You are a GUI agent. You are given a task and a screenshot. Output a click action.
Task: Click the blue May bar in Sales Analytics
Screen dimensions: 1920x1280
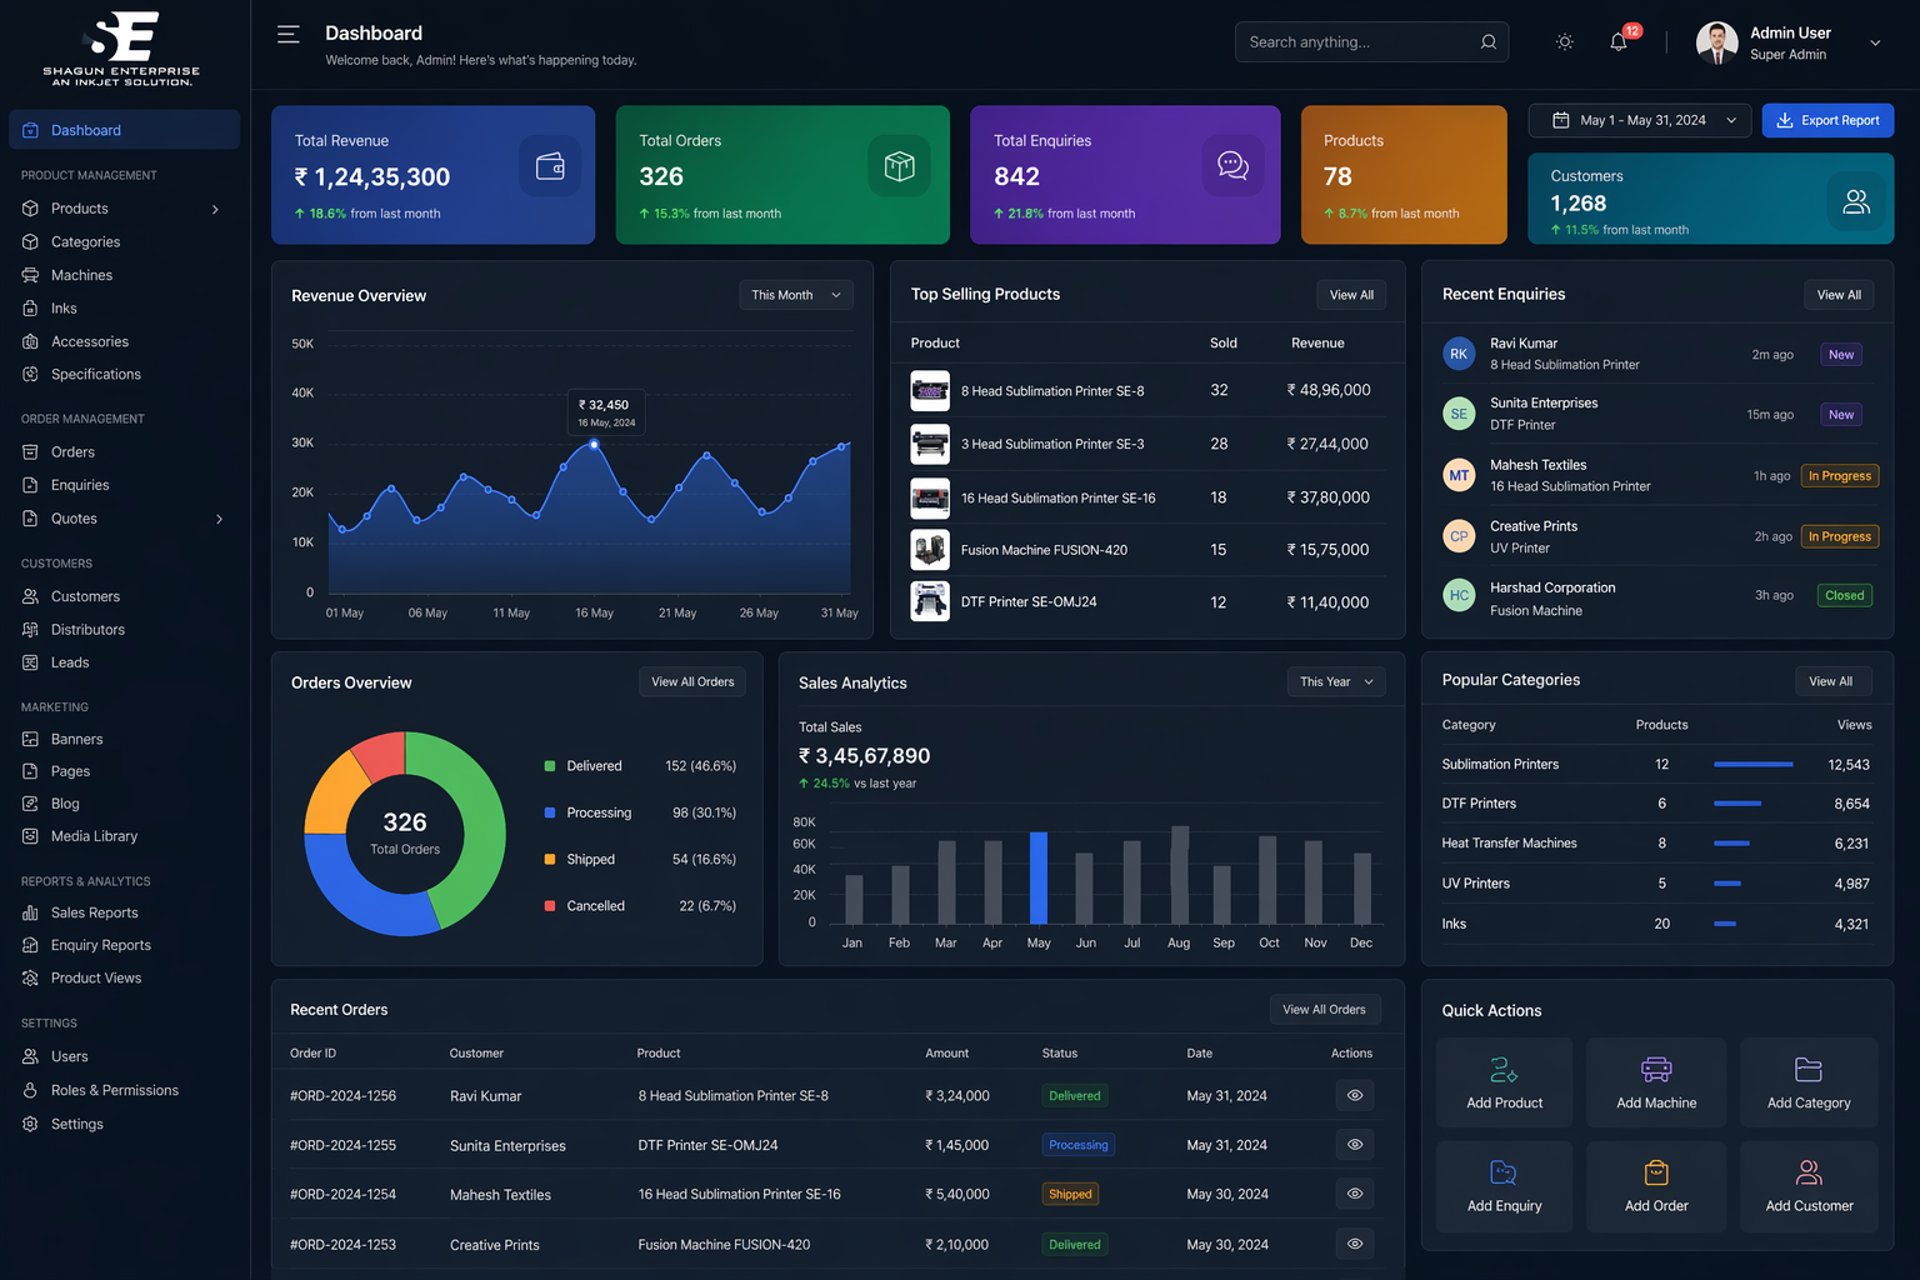click(1038, 878)
